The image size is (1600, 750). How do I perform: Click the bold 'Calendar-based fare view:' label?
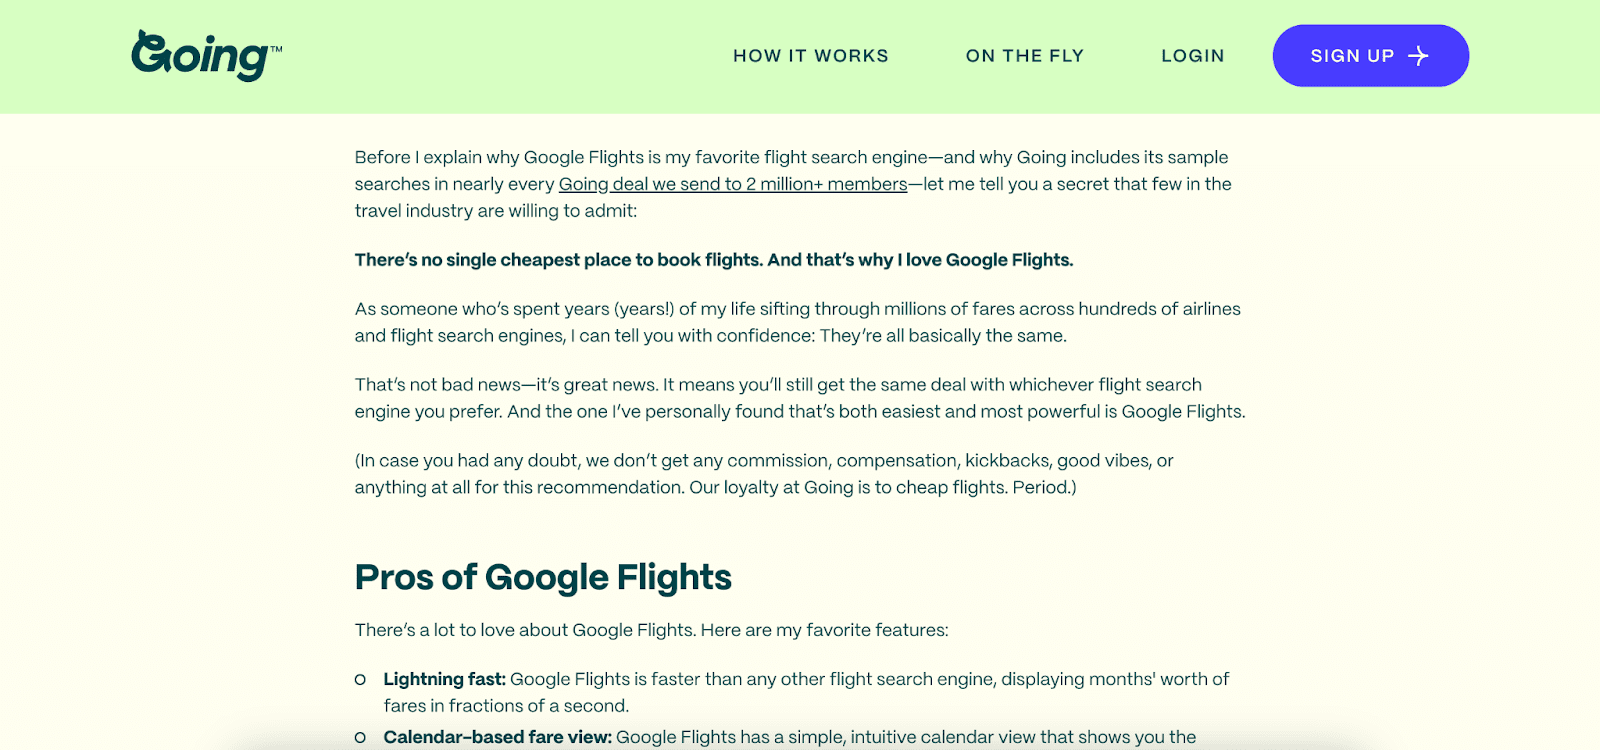coord(497,737)
